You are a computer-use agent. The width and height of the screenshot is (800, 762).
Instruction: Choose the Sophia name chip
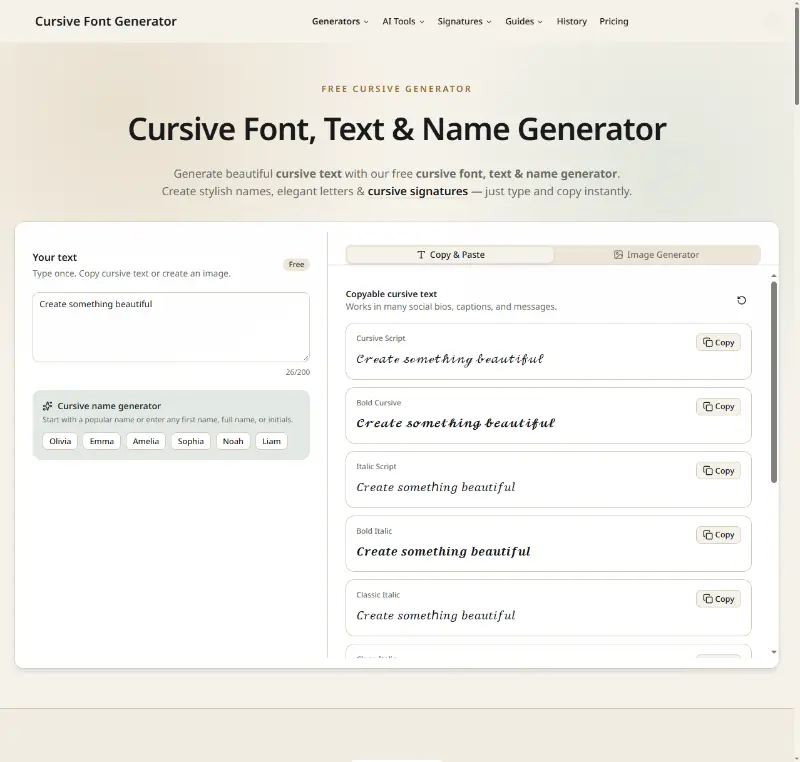[191, 441]
